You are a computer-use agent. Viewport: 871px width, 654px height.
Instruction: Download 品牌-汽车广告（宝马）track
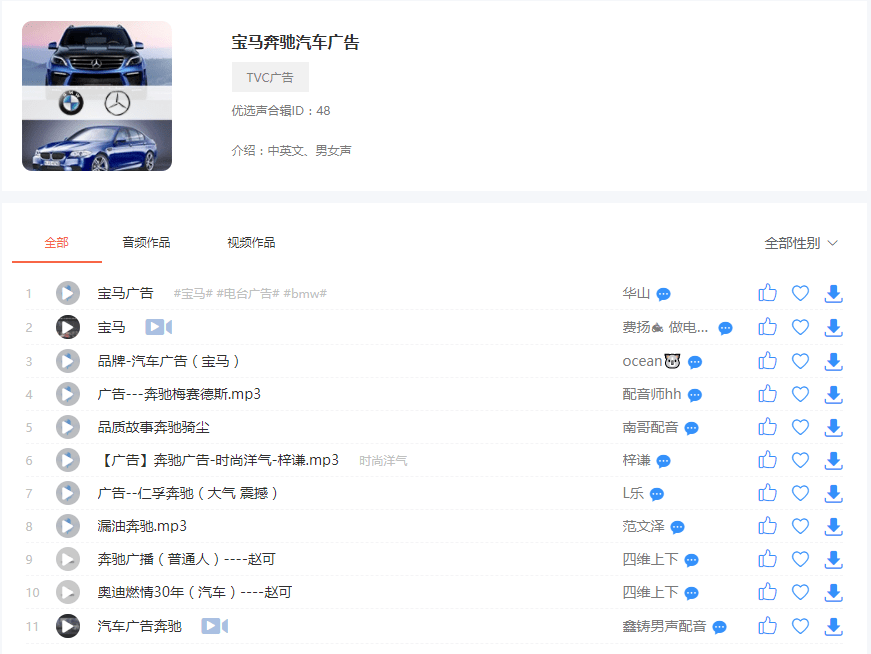point(833,362)
